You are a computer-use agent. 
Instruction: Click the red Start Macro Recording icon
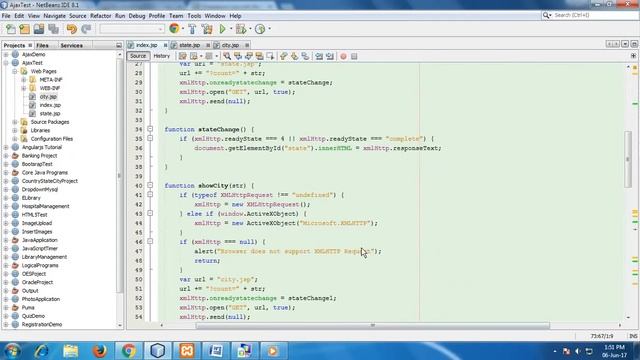click(x=343, y=56)
